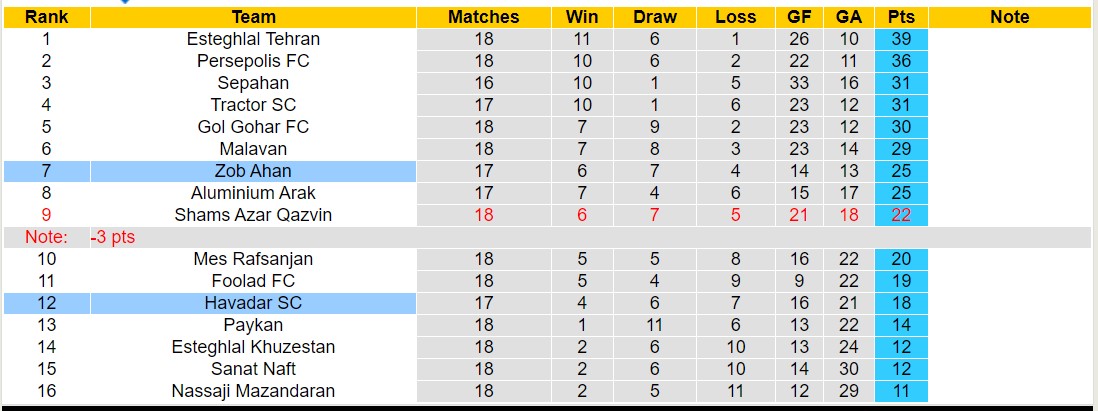Click the Note column header
1098x411 pixels.
pyautogui.click(x=1009, y=17)
